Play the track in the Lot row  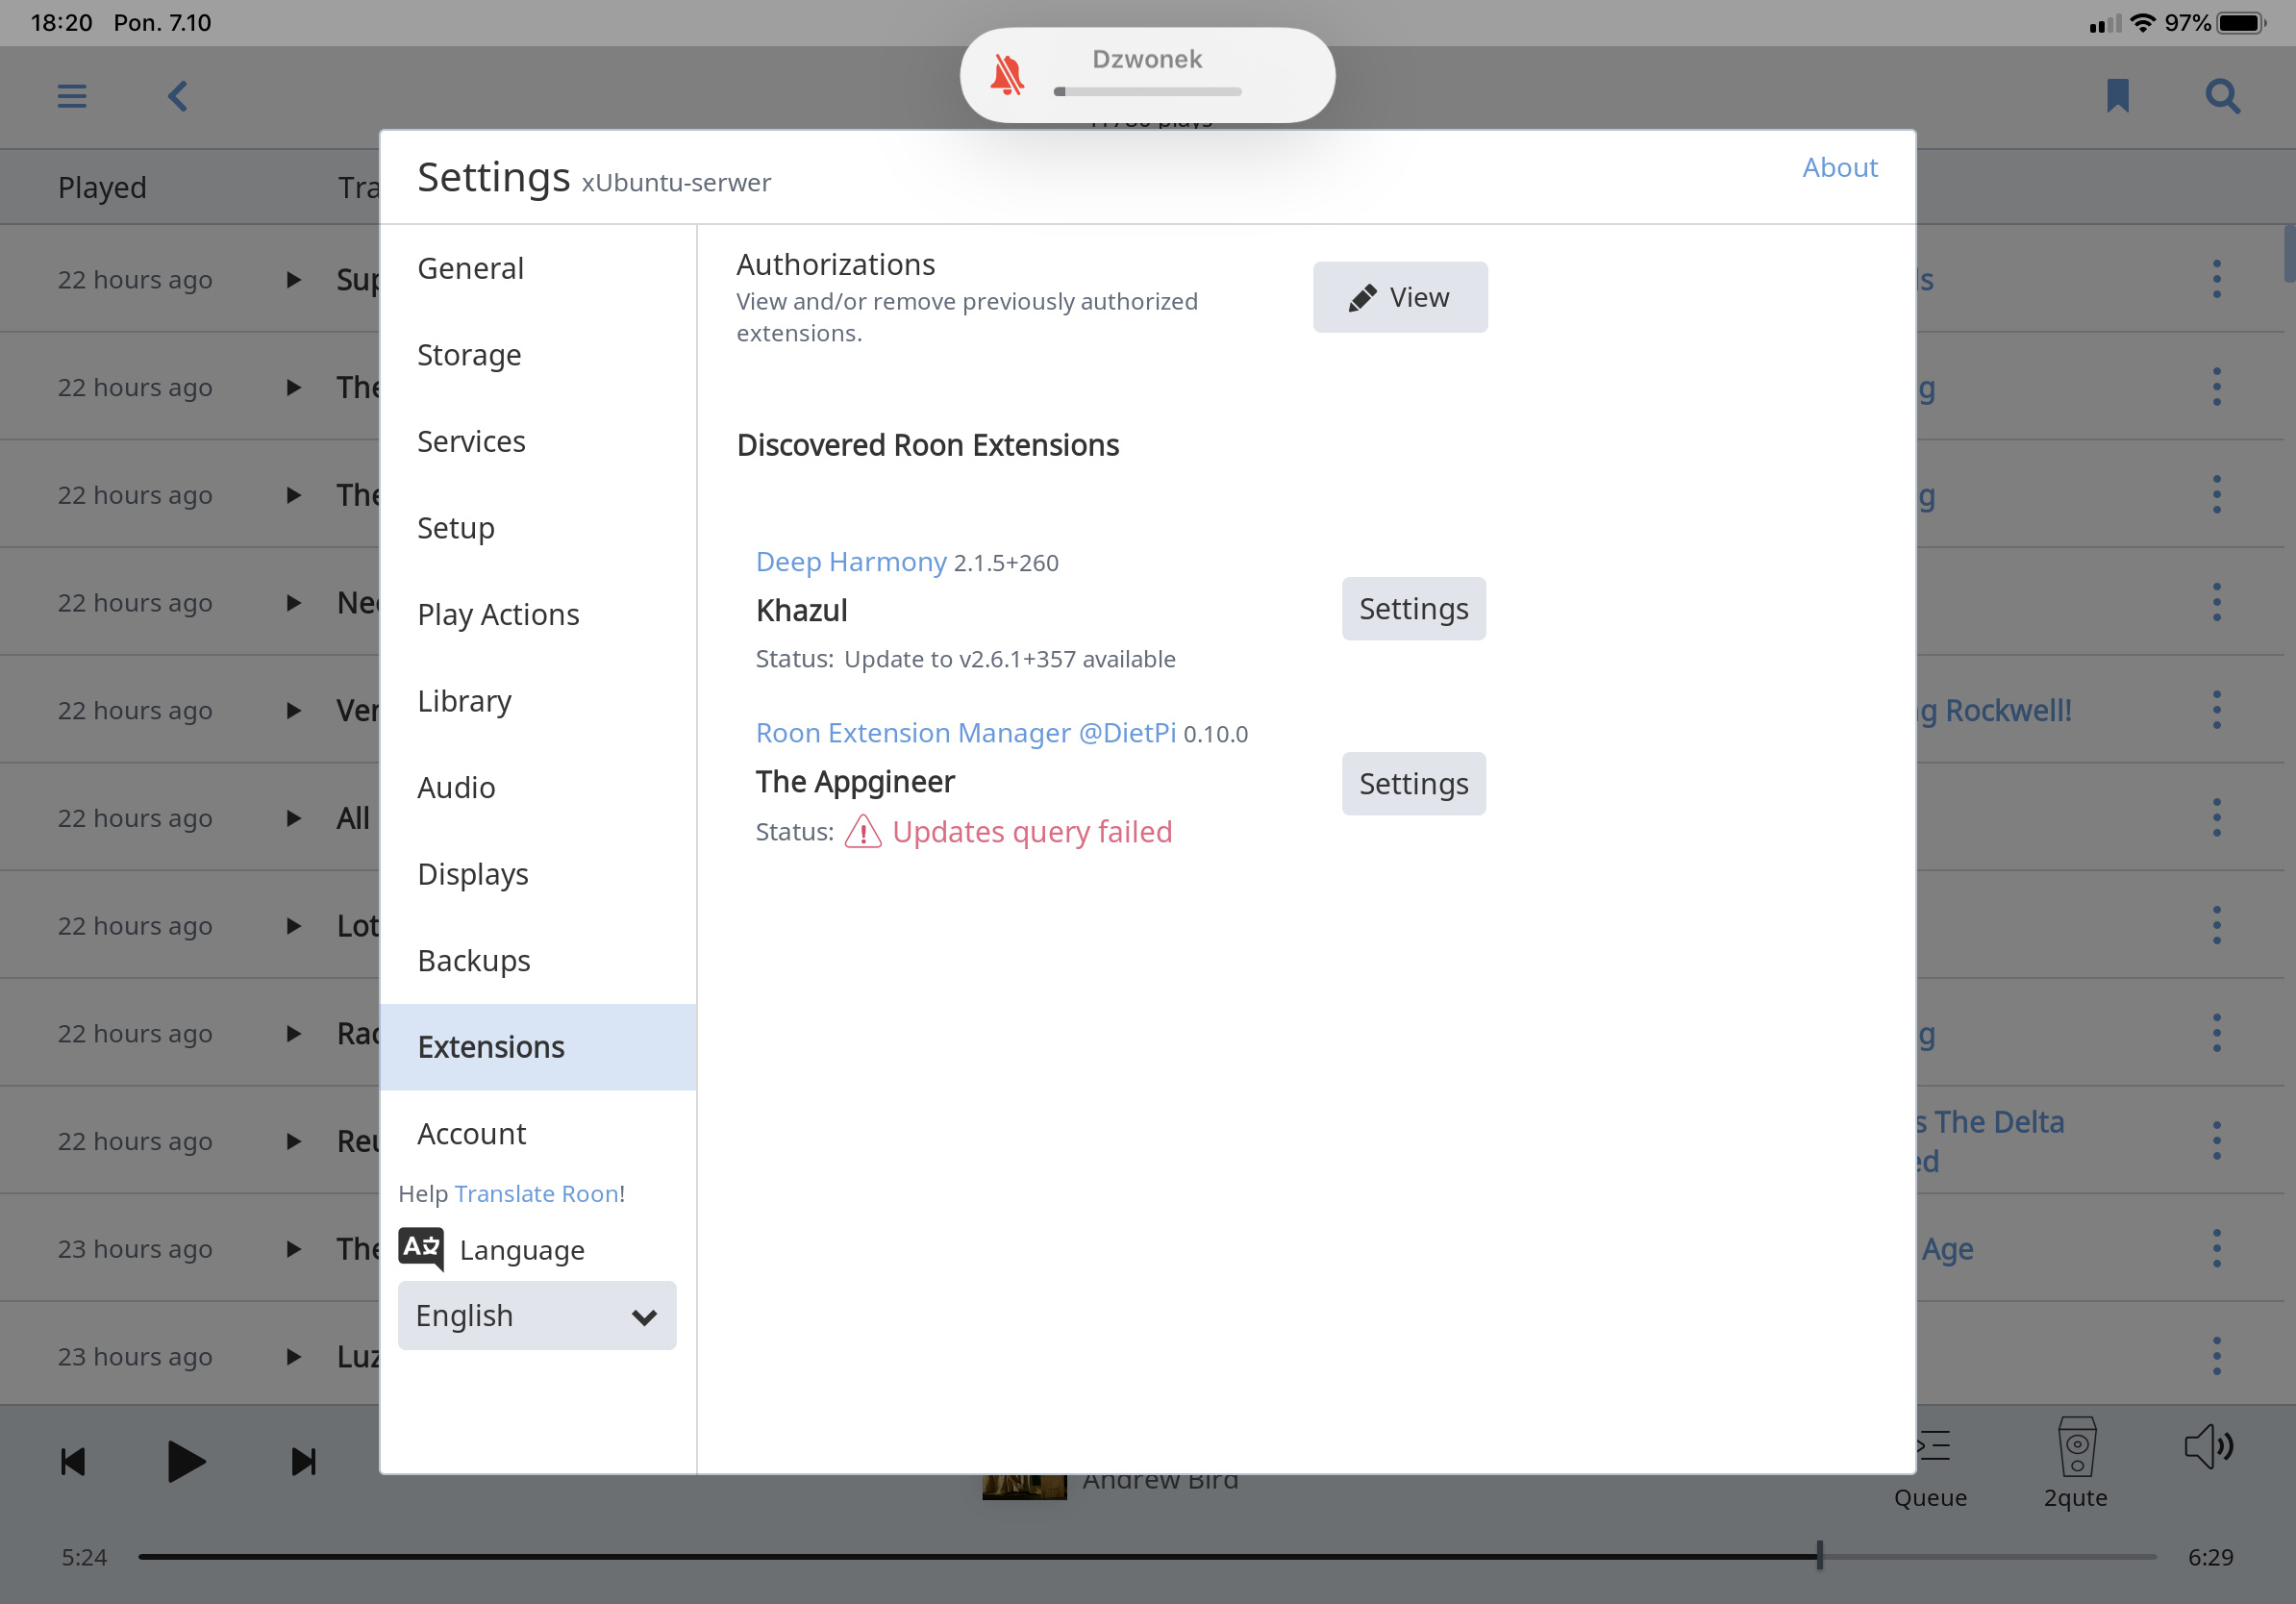pos(293,926)
